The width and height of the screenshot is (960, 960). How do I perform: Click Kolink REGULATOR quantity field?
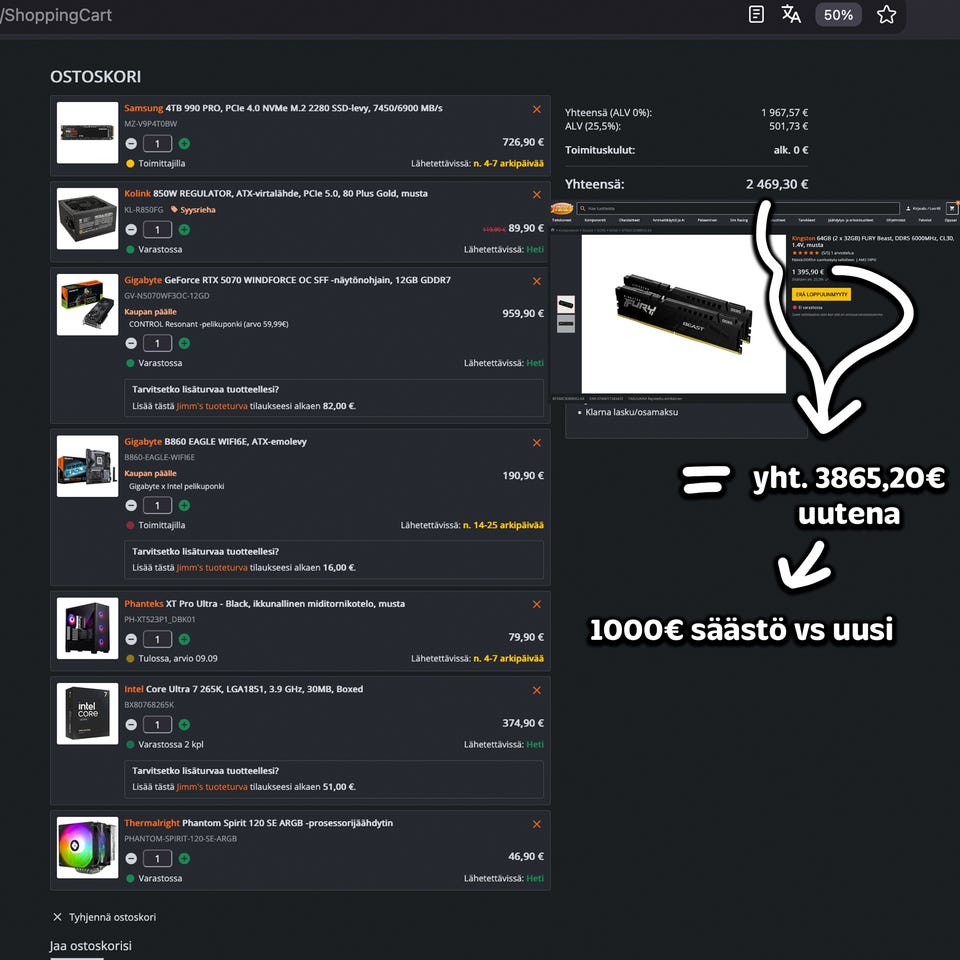click(x=157, y=230)
